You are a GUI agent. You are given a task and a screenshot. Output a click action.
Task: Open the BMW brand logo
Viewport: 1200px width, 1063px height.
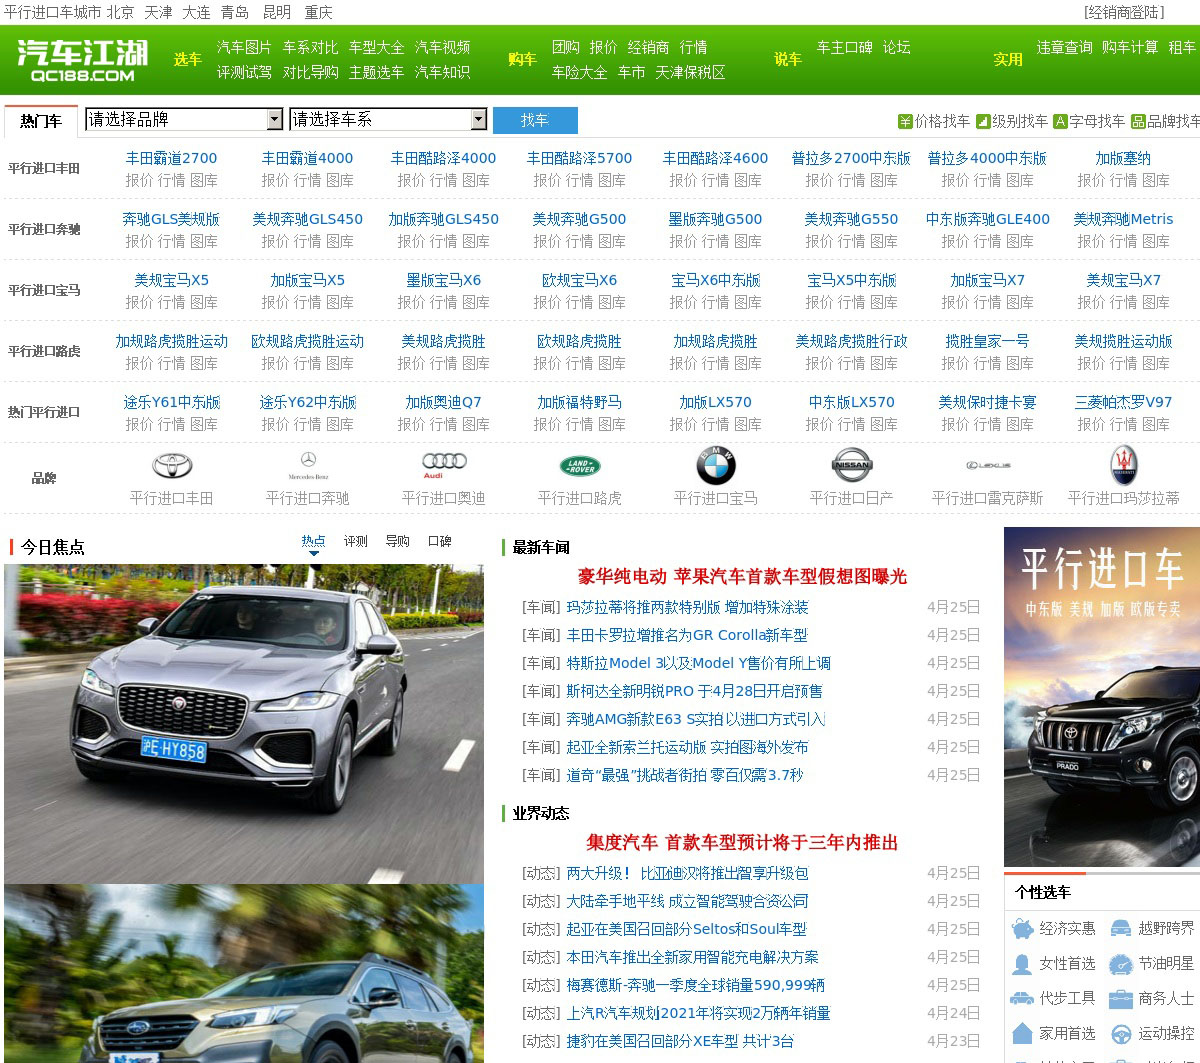point(716,466)
